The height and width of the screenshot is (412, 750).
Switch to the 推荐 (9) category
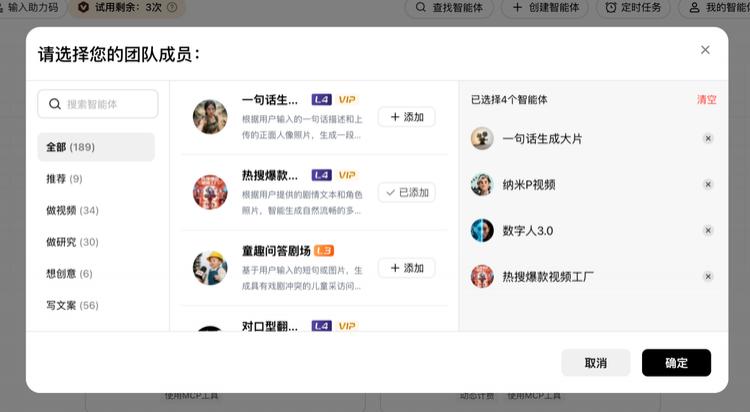(96, 179)
